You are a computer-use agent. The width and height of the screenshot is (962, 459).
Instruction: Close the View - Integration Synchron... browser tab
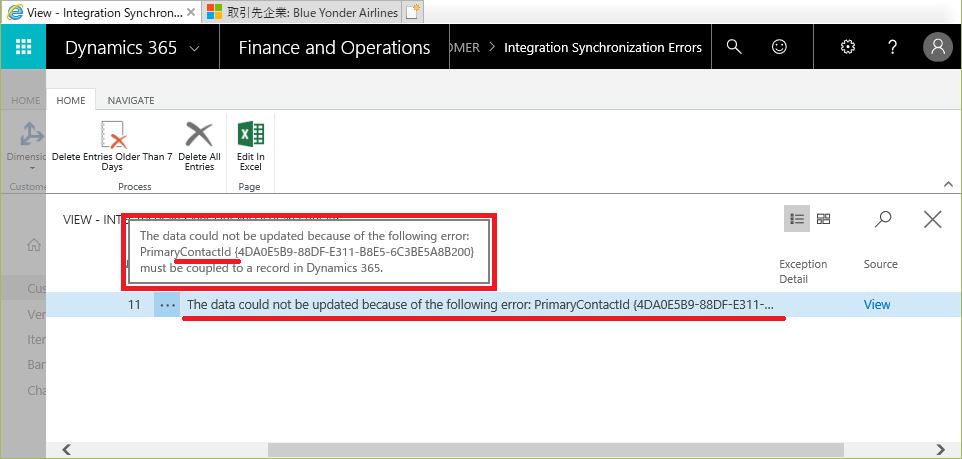(x=191, y=12)
